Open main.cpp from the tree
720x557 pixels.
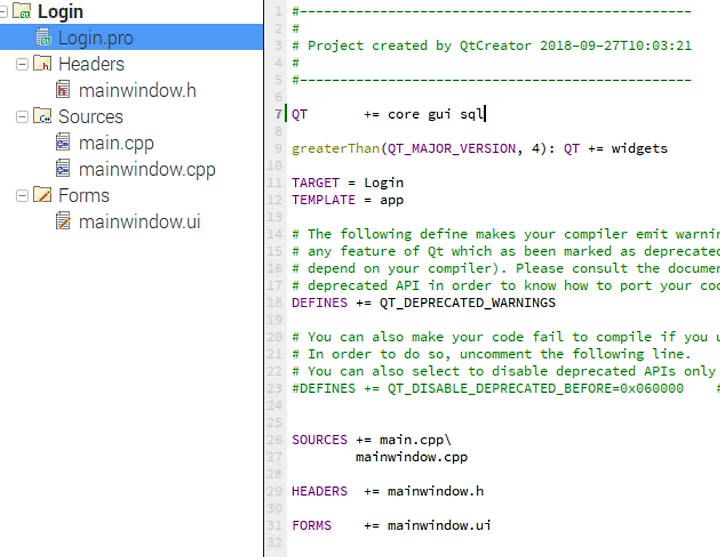[116, 143]
